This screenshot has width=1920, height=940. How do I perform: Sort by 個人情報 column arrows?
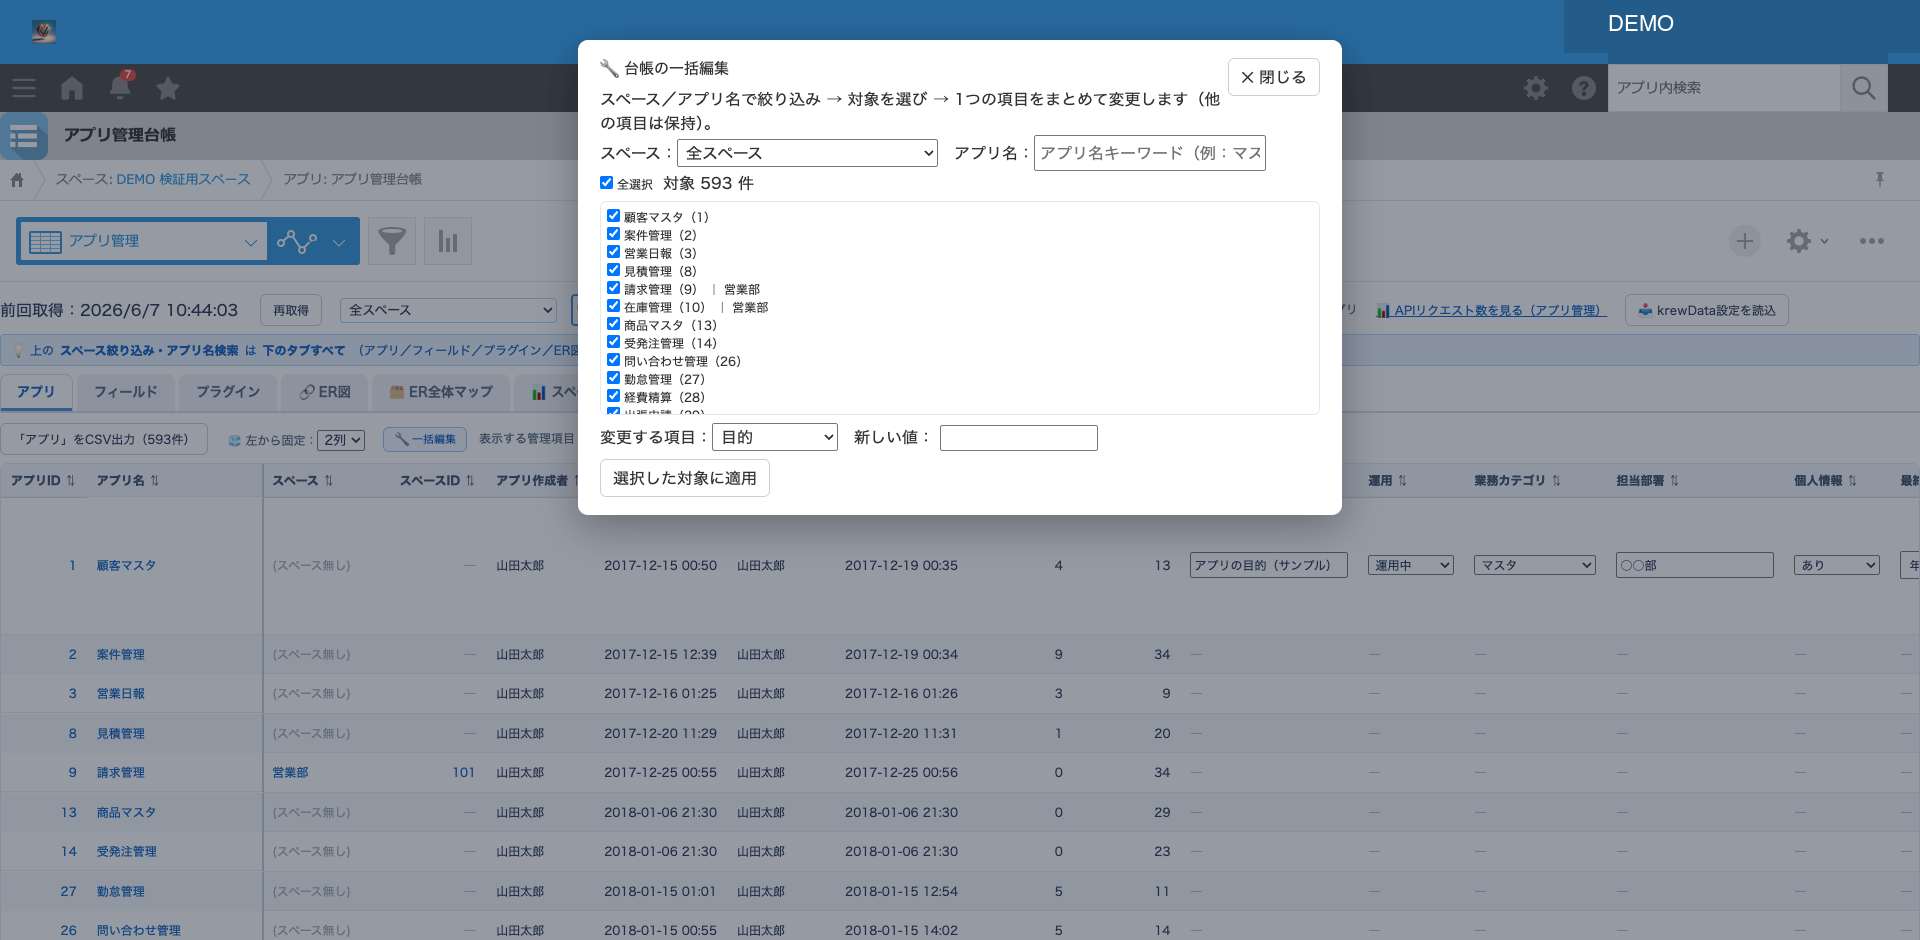(x=1853, y=481)
